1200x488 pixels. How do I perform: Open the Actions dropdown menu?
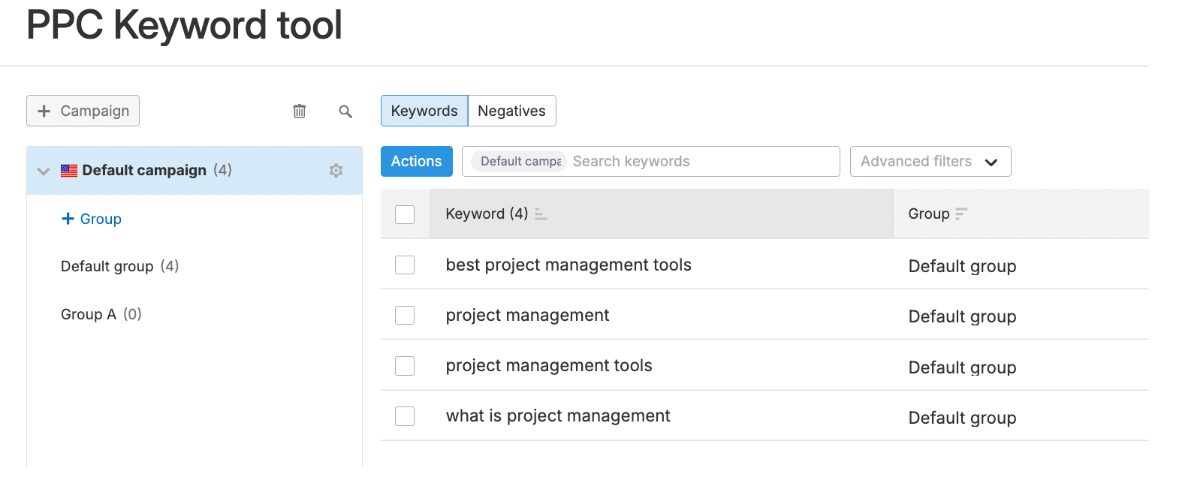pyautogui.click(x=416, y=162)
